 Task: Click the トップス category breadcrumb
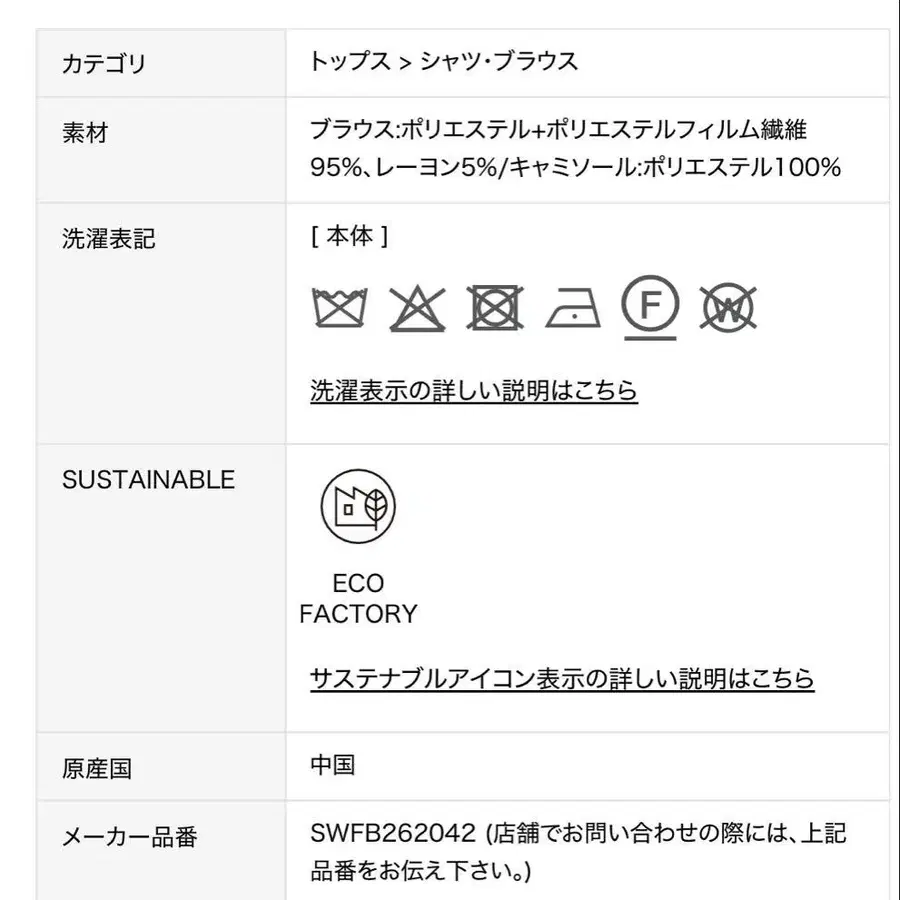coord(350,61)
